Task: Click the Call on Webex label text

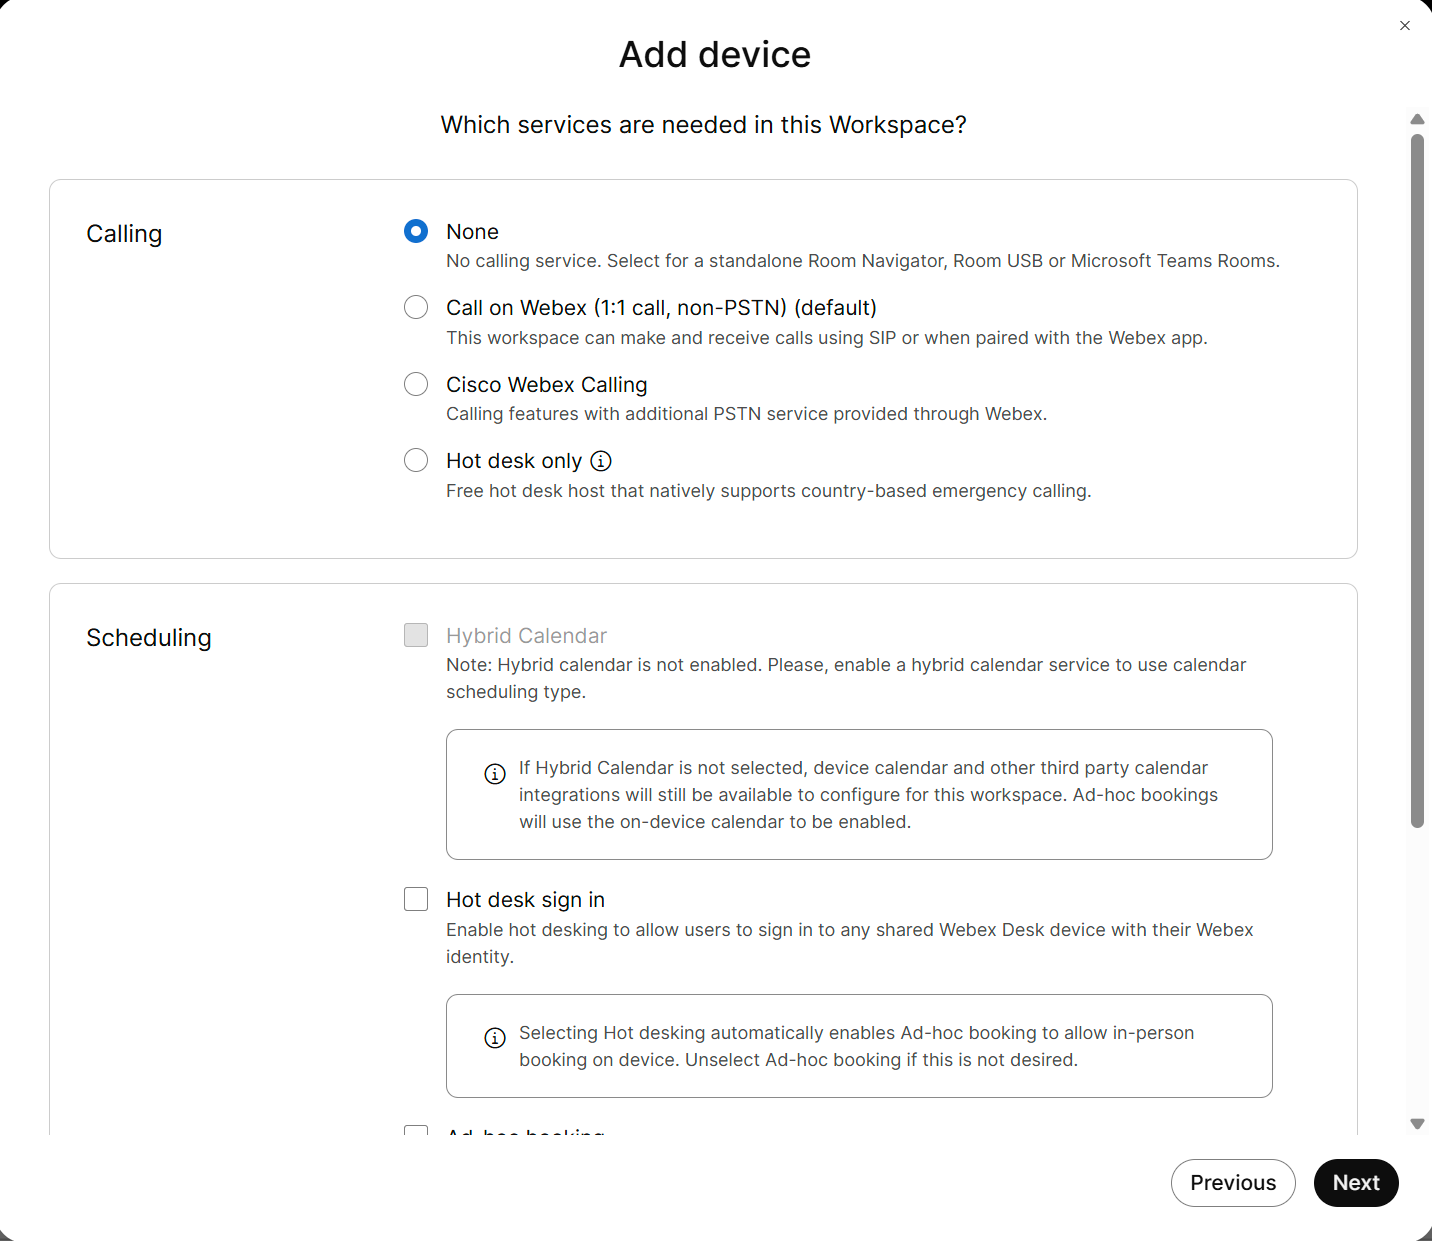Action: click(662, 308)
